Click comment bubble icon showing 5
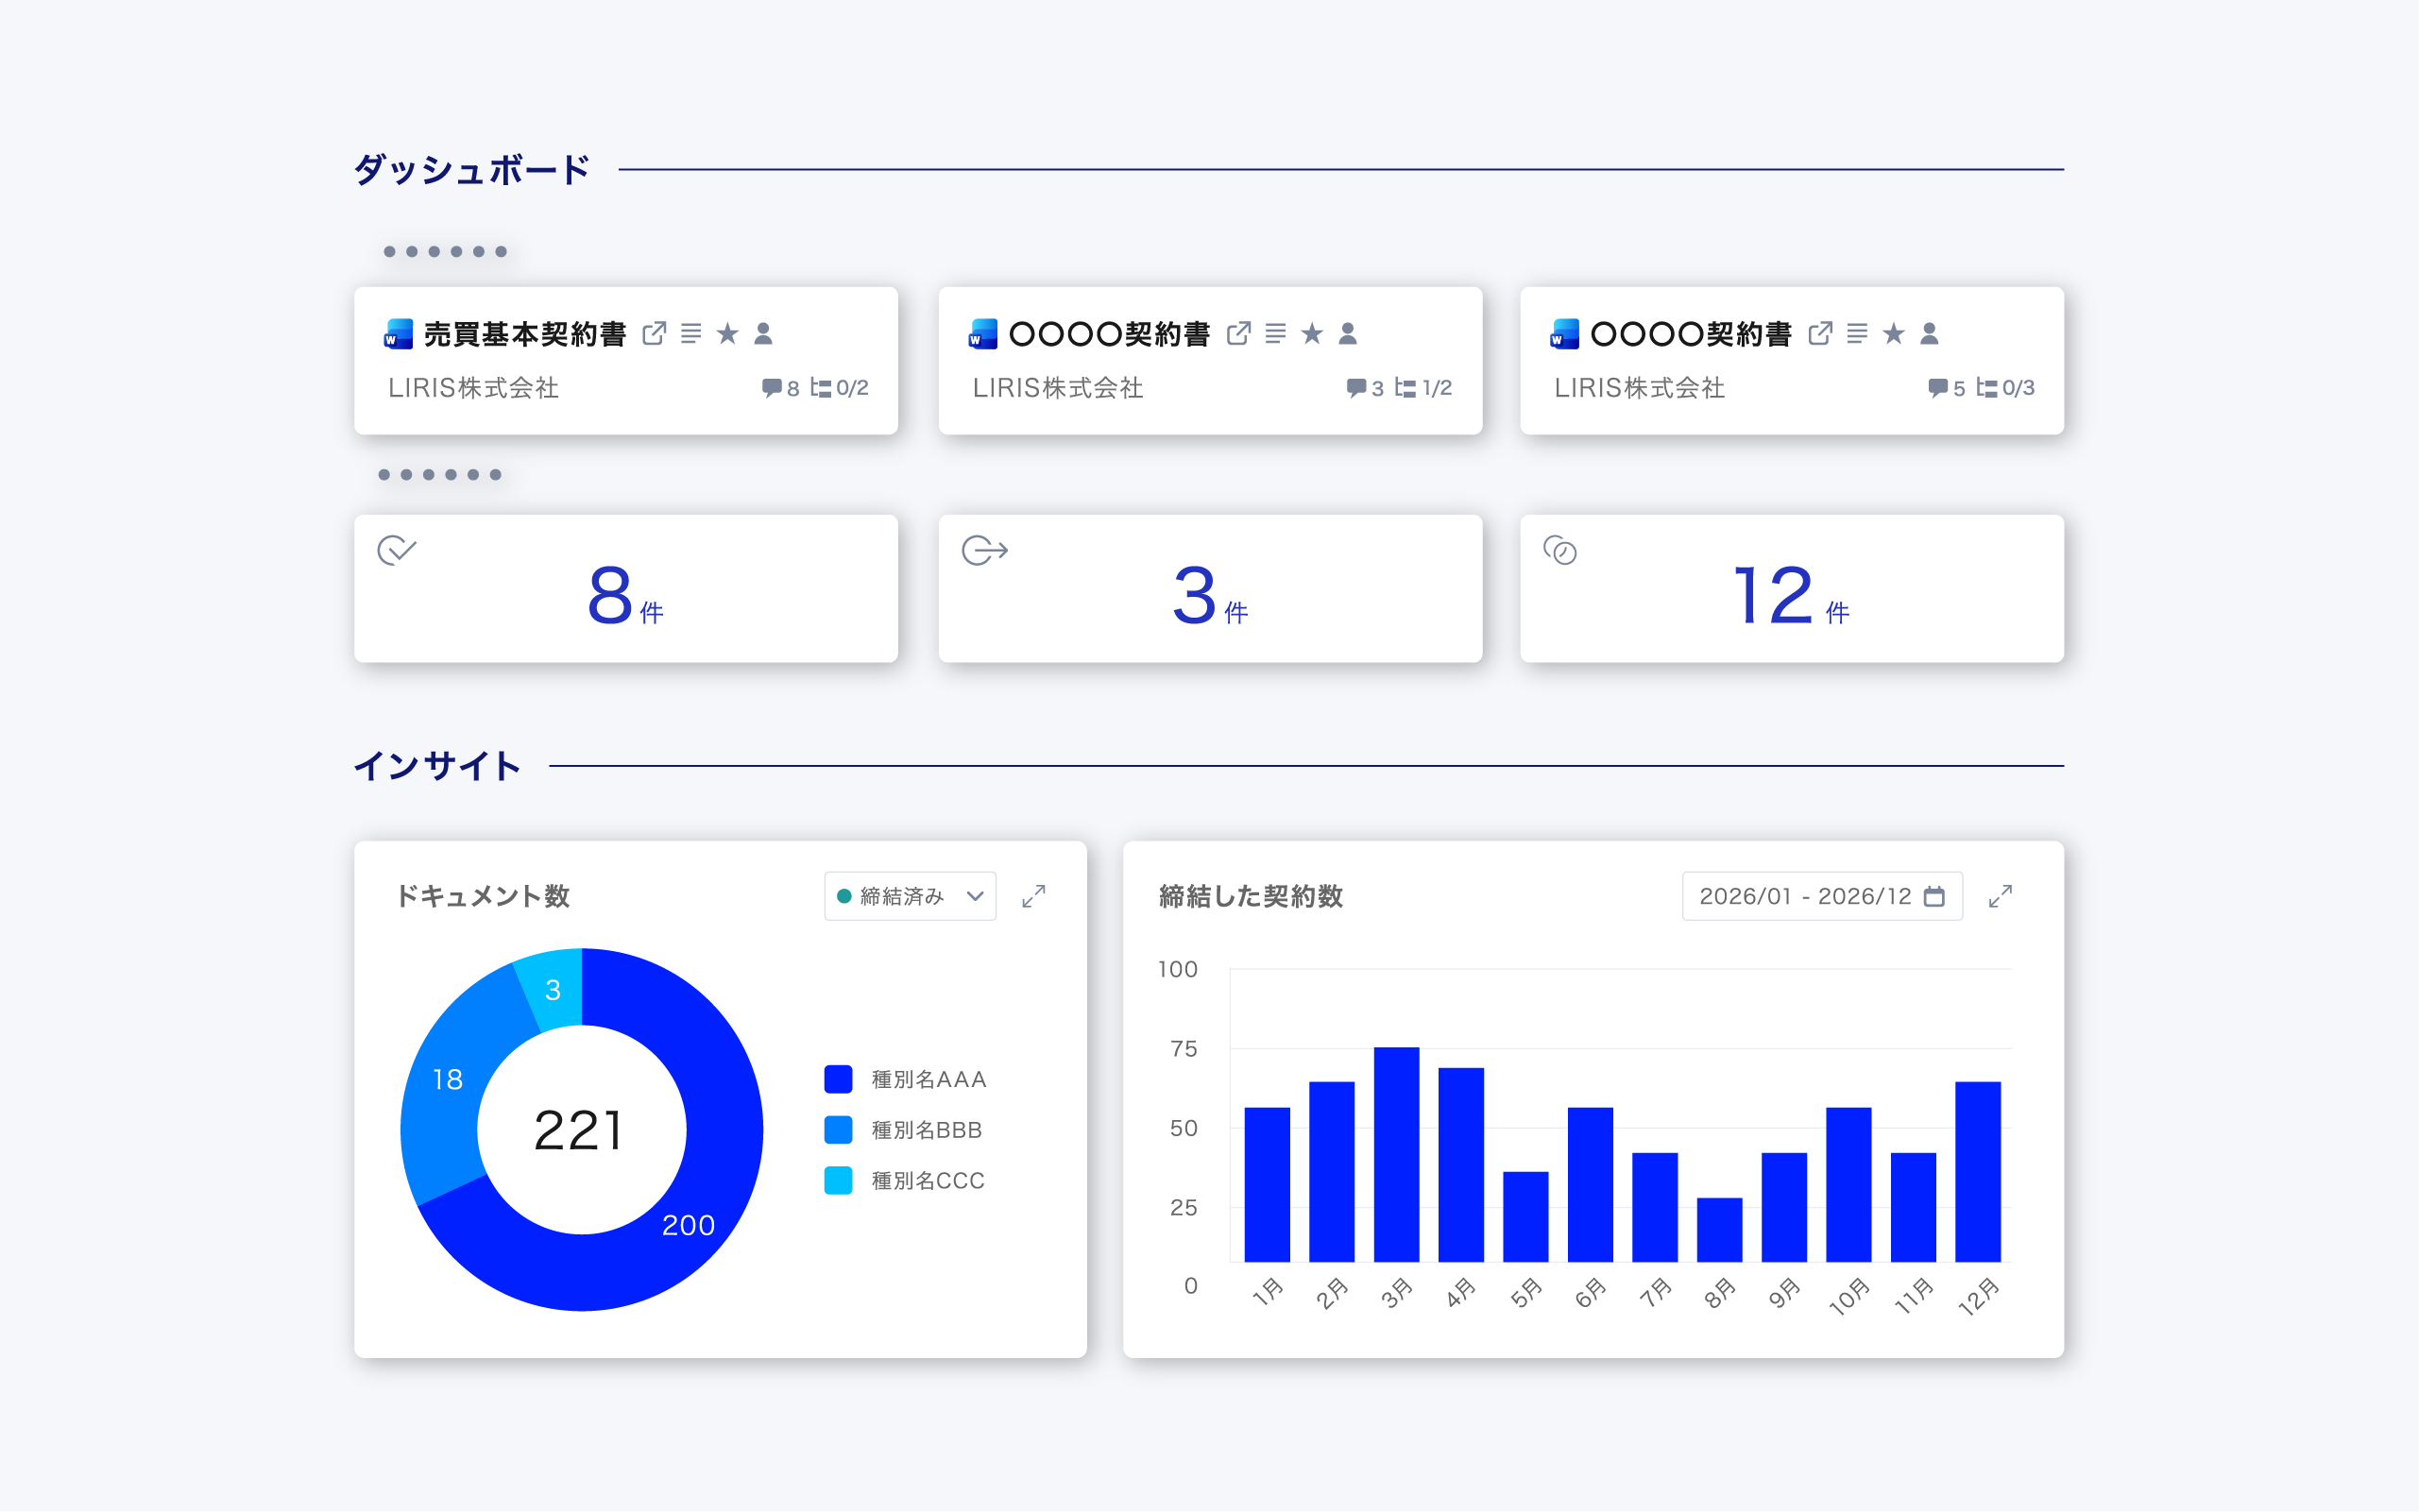Screen dimensions: 2419x1512 click(1938, 387)
